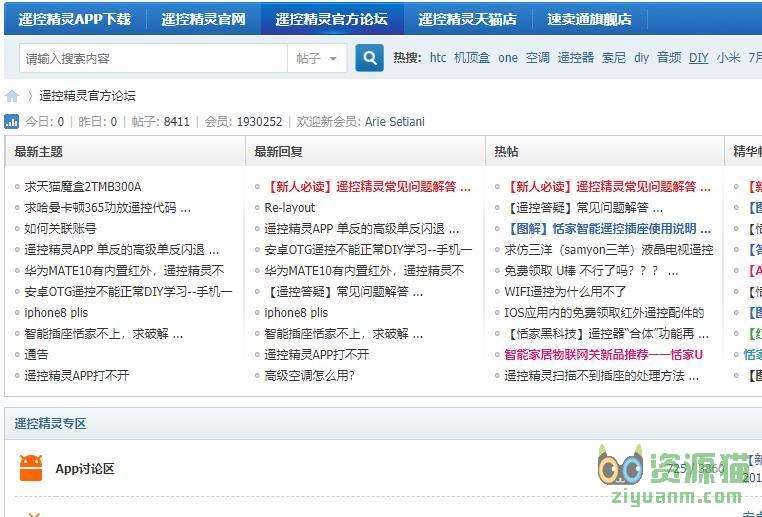Open 【新人必读】 post in 热帖 column

608,187
